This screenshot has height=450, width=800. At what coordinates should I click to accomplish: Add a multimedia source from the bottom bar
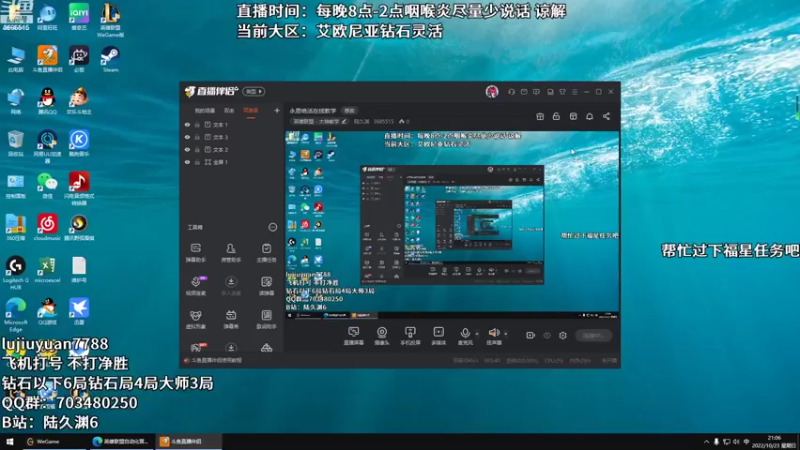[439, 336]
